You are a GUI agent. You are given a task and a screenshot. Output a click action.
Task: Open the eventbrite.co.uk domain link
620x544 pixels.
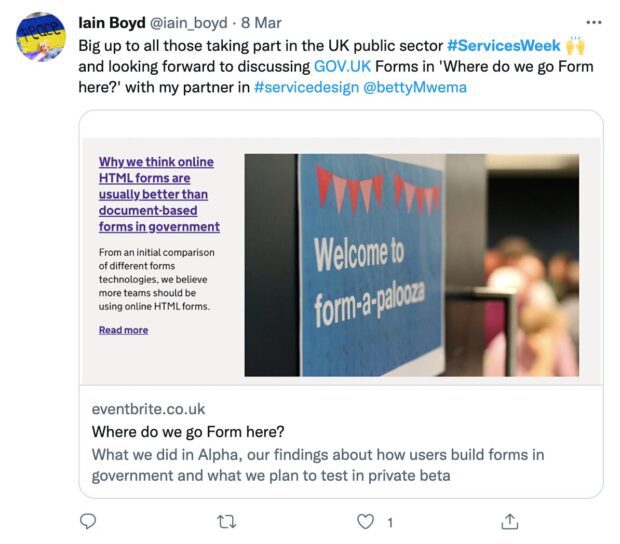pyautogui.click(x=148, y=409)
